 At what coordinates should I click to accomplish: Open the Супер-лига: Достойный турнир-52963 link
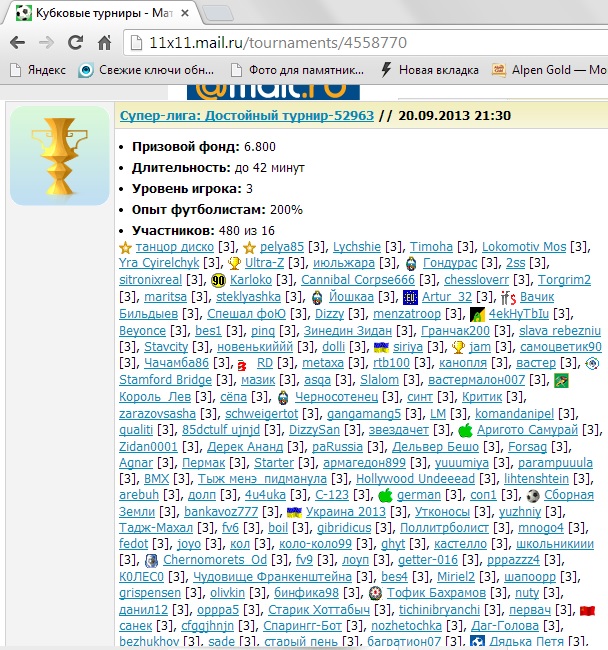click(x=246, y=116)
